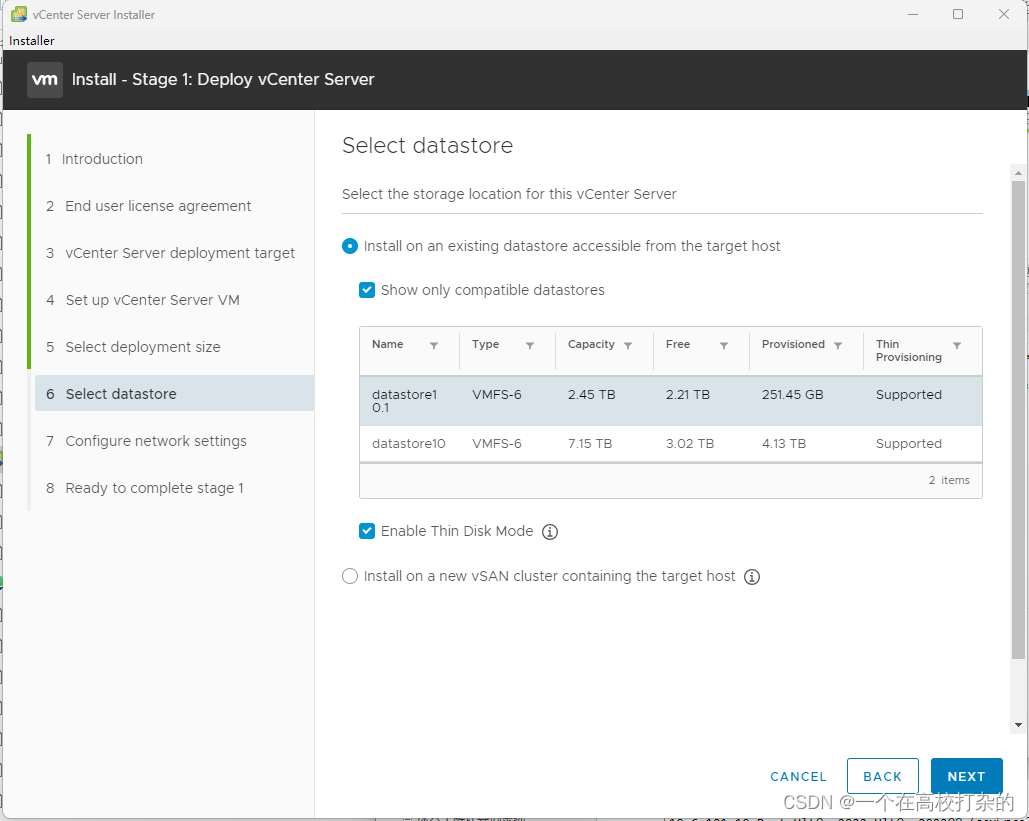Click the 7.15 TB capacity cell

(x=589, y=444)
